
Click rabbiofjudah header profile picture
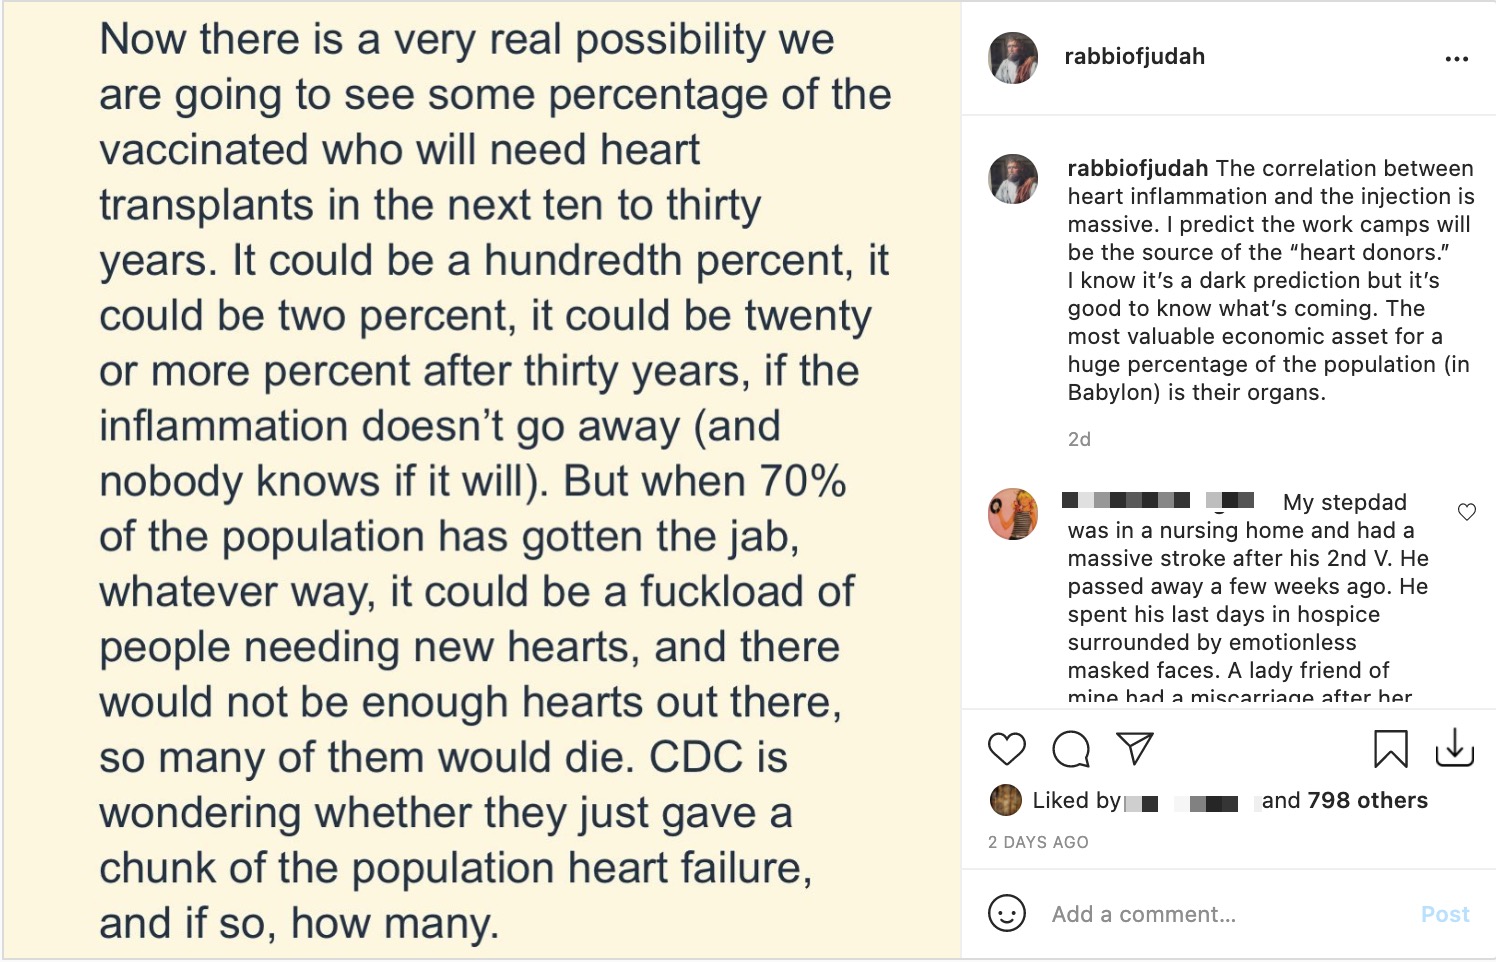[1013, 57]
